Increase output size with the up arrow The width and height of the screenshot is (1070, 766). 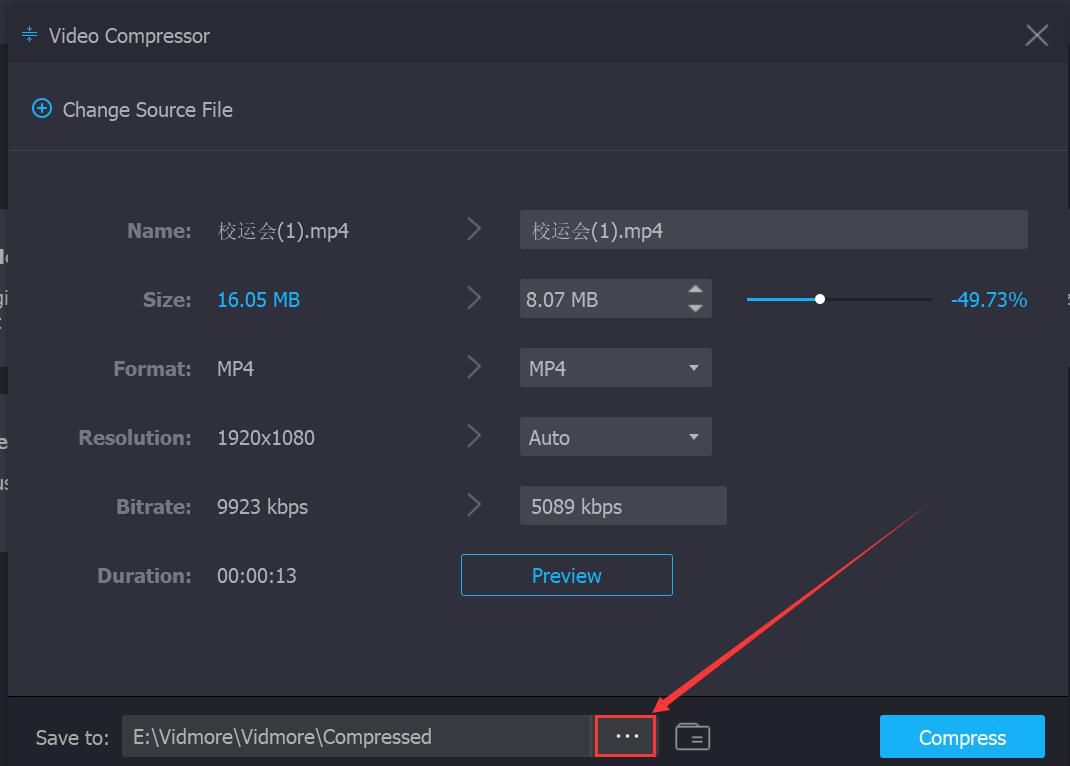point(696,290)
